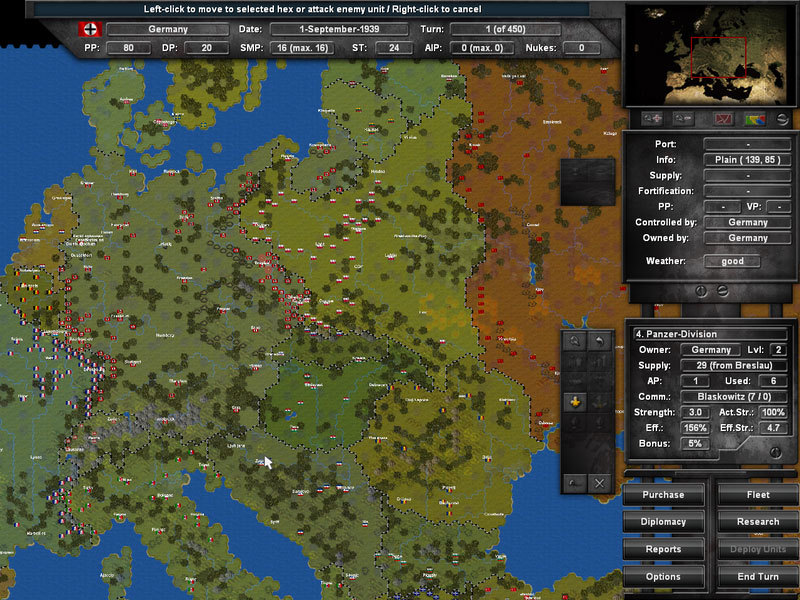This screenshot has height=600, width=800.
Task: Open the Research screen
Action: click(758, 521)
